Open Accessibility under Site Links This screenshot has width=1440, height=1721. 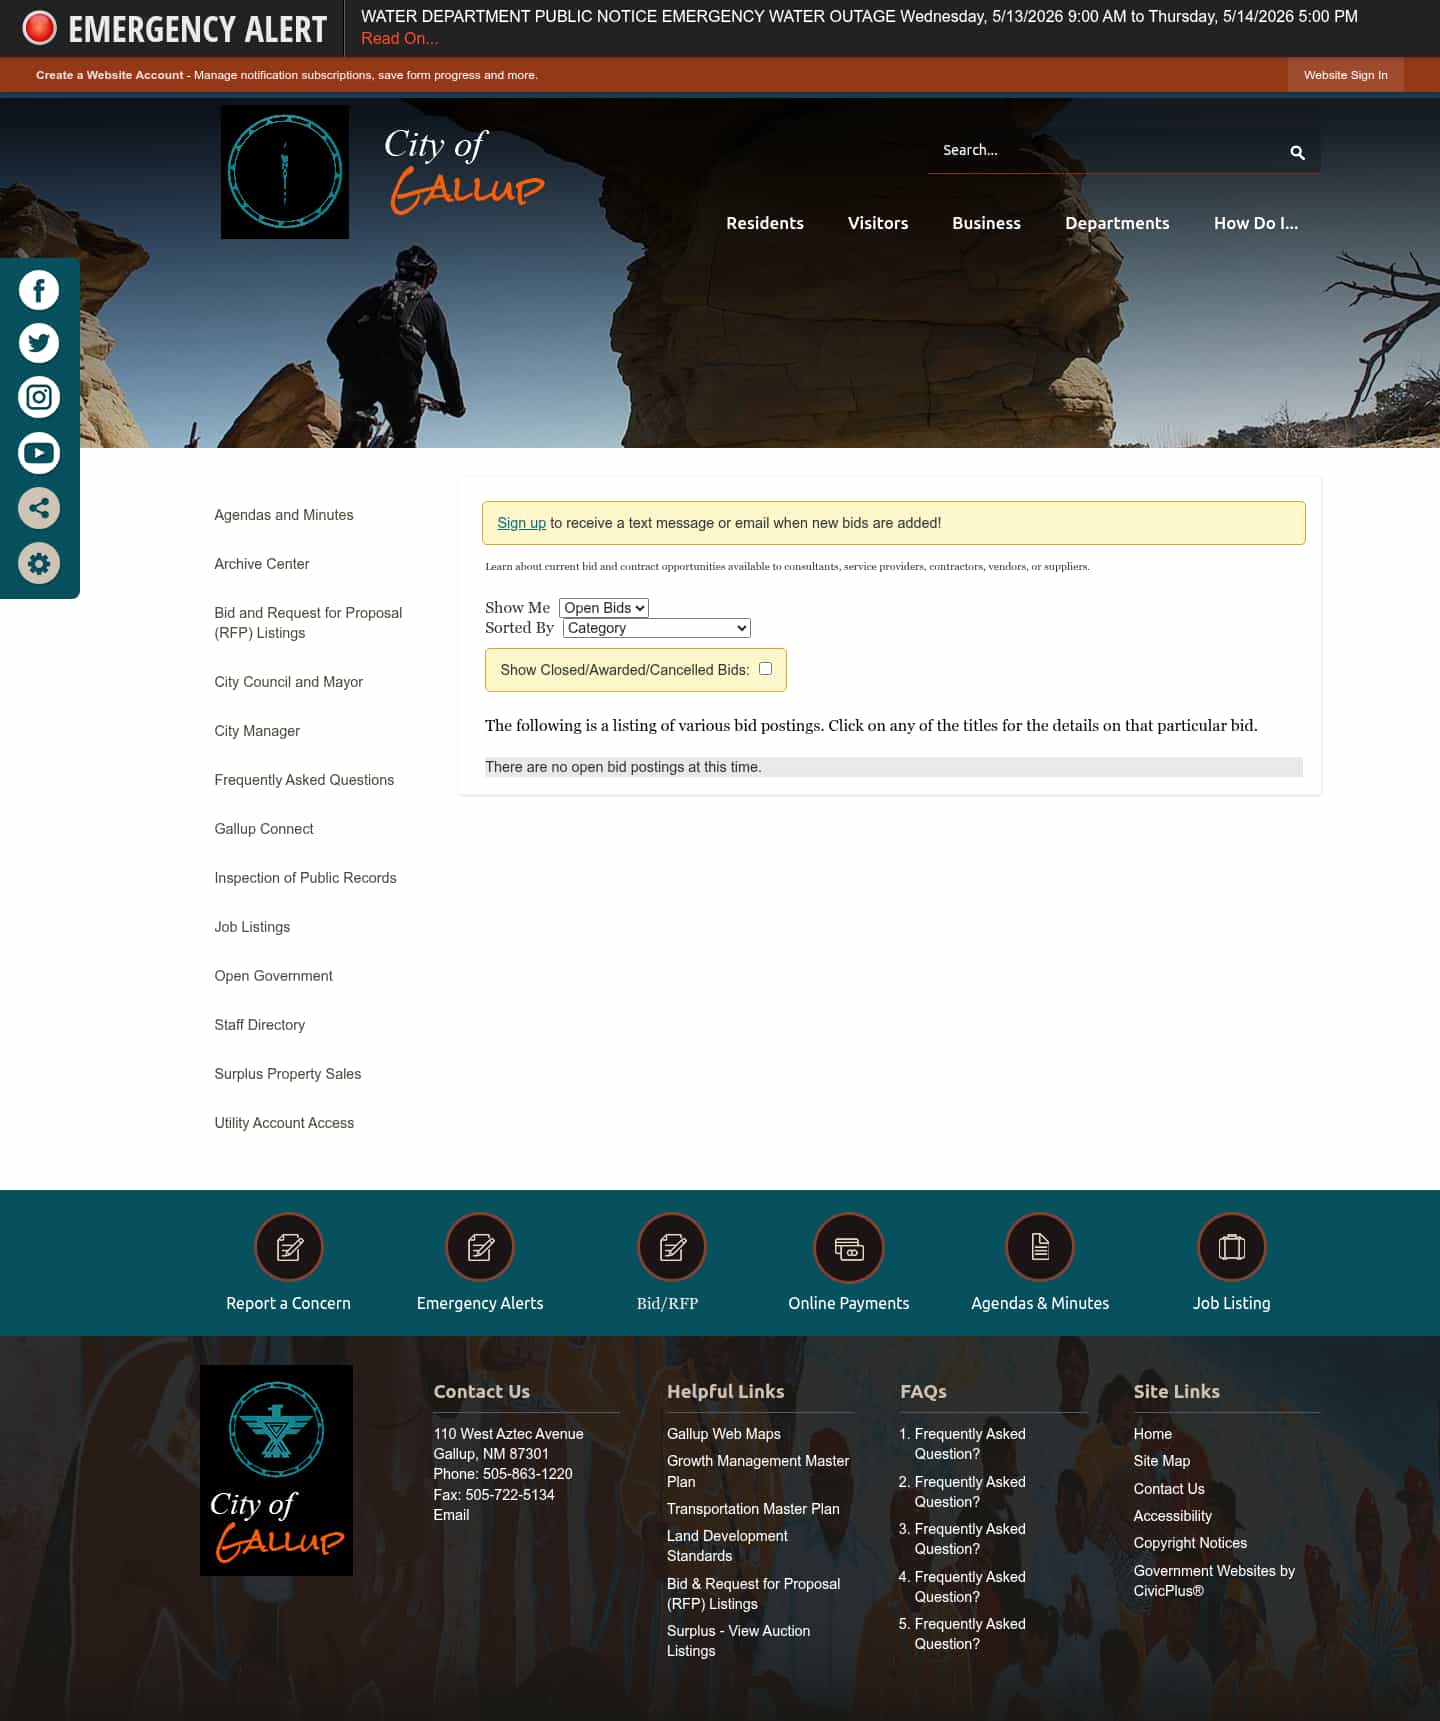1172,1516
